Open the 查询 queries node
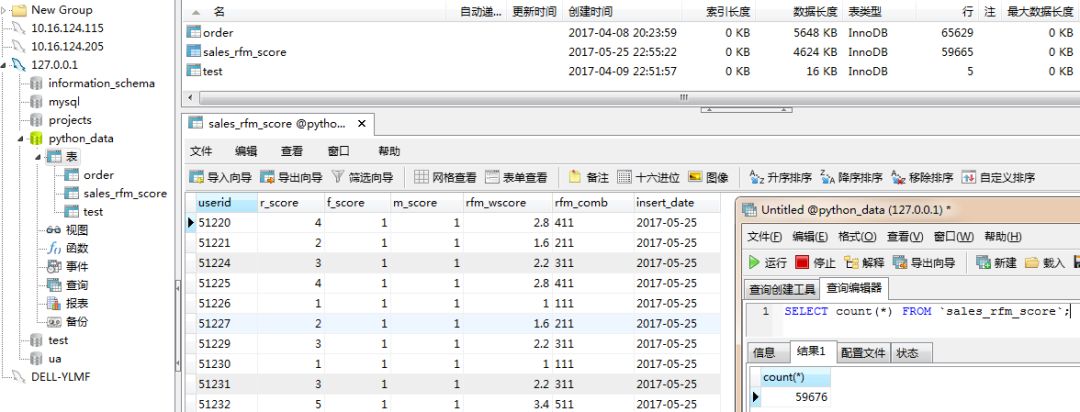Screen dimensions: 1080x412 (x=76, y=285)
